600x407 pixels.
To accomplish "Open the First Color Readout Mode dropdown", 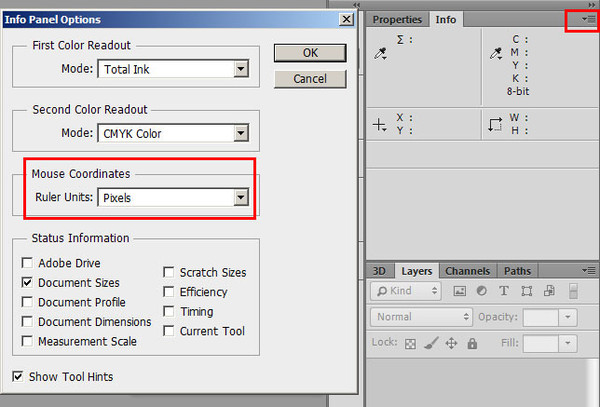I will click(x=172, y=69).
